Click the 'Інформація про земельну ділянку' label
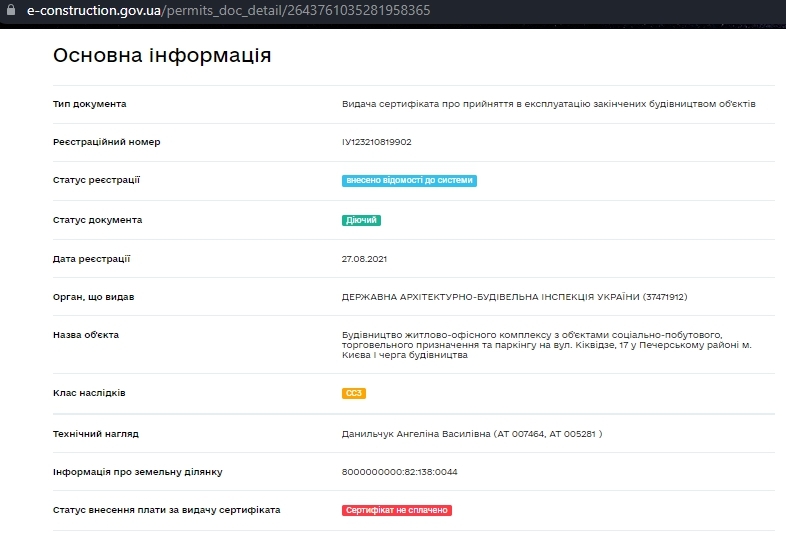 (x=137, y=472)
